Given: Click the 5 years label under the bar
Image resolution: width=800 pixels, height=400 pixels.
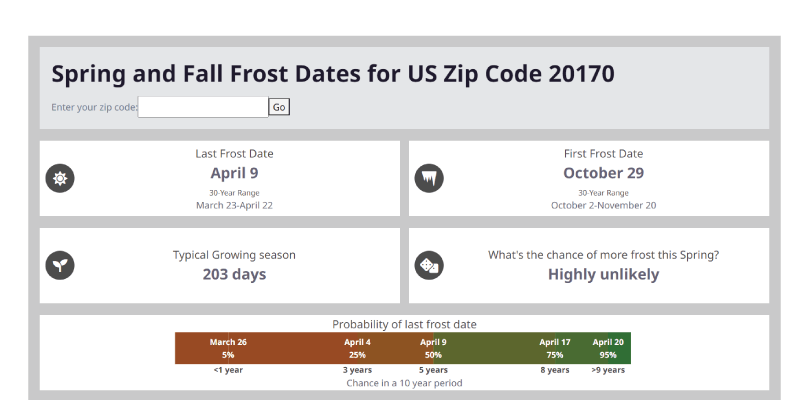Looking at the screenshot, I should click(433, 370).
